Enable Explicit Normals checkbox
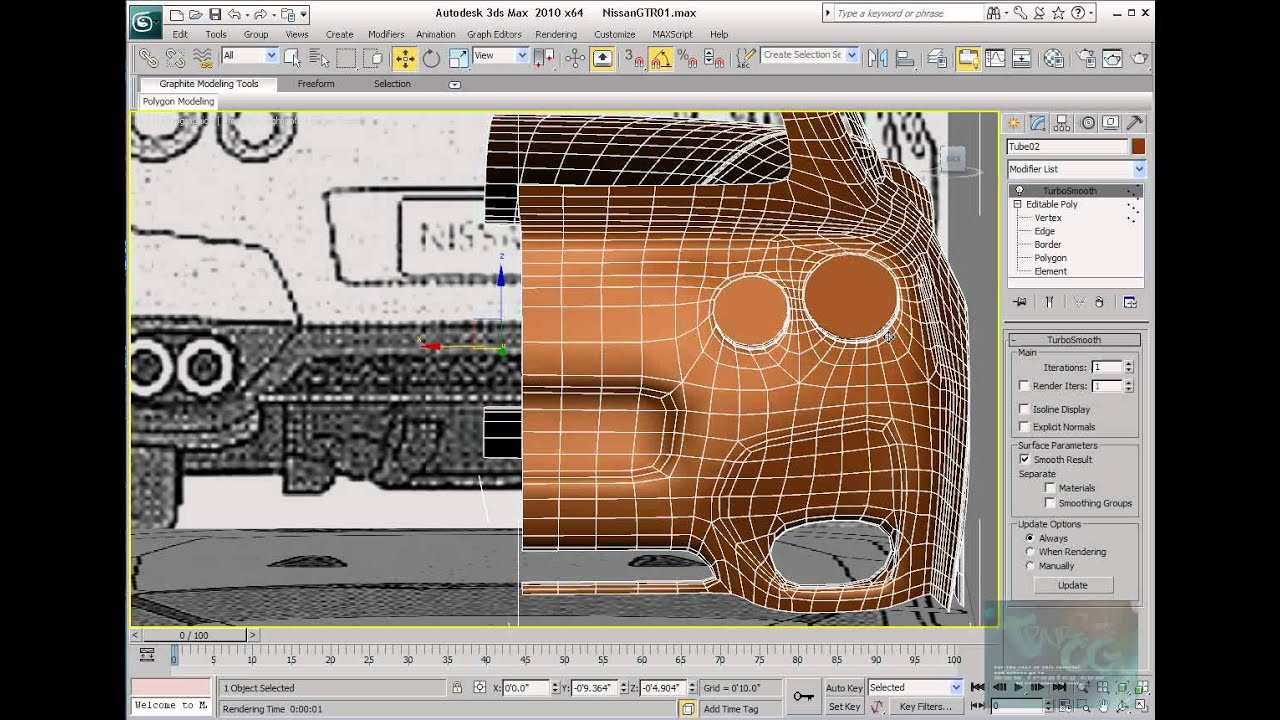 (x=1024, y=427)
